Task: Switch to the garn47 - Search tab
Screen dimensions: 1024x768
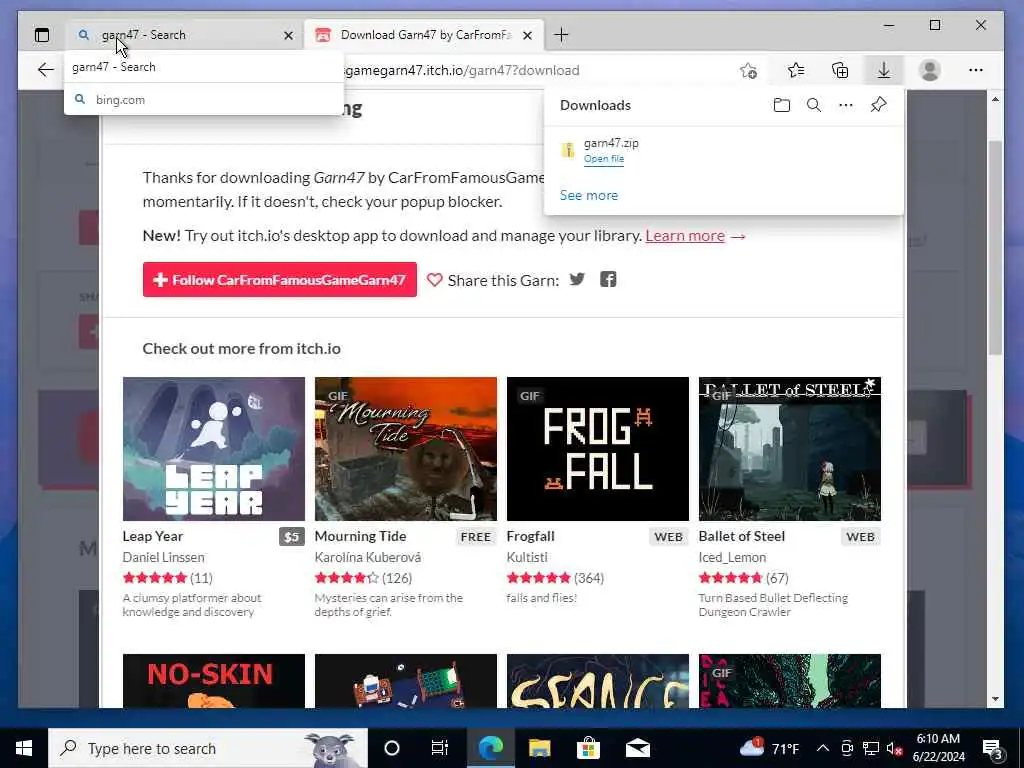Action: coord(185,35)
